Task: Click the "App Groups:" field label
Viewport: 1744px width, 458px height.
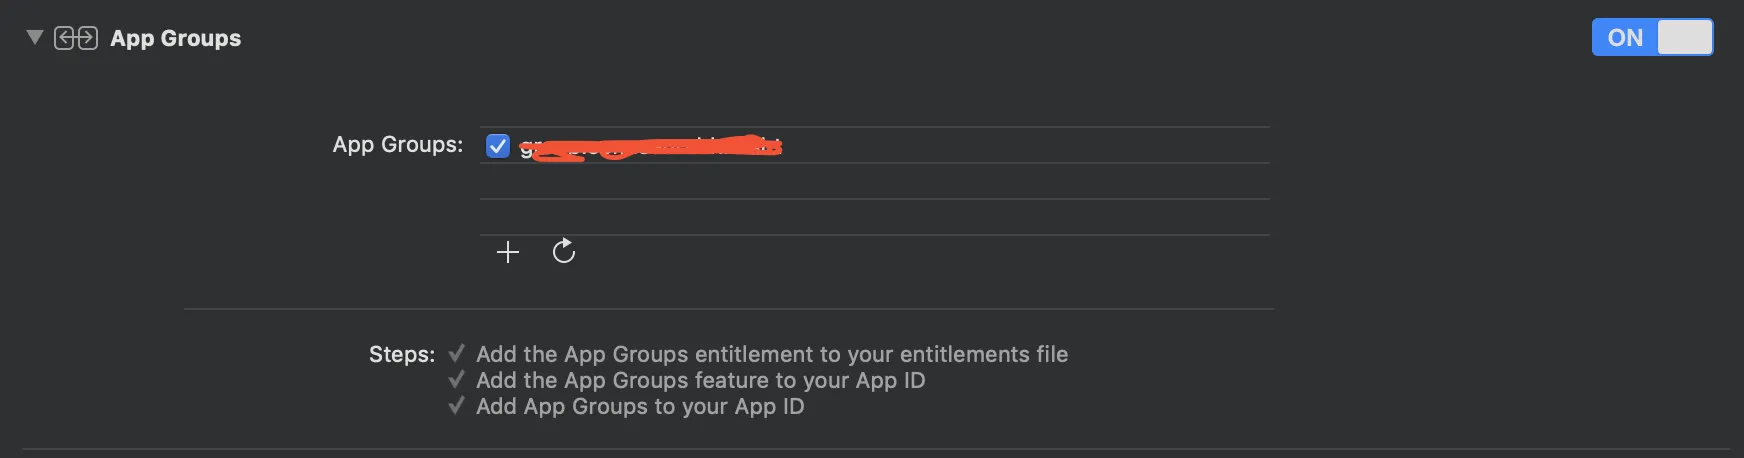Action: [x=397, y=145]
